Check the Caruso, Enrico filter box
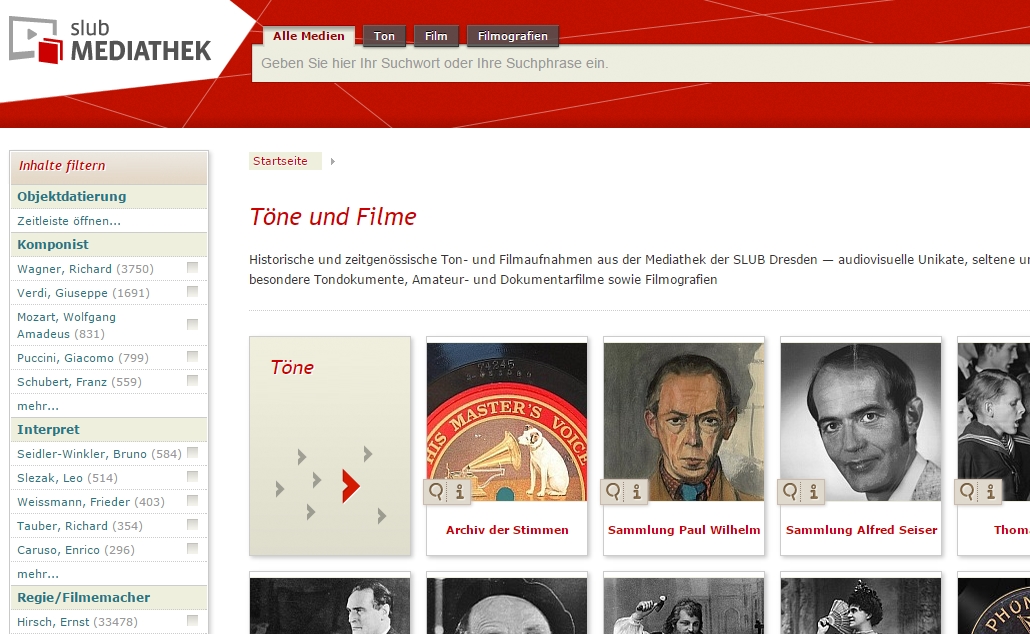The image size is (1030, 634). (192, 549)
